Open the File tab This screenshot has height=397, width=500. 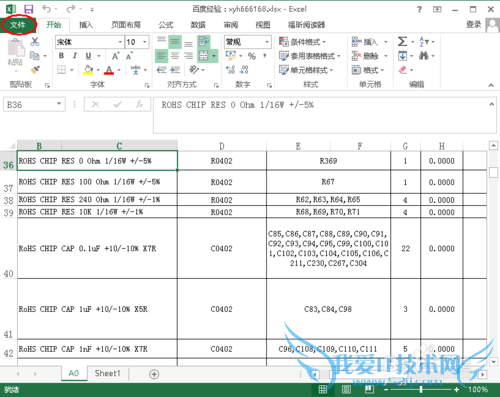coord(18,24)
